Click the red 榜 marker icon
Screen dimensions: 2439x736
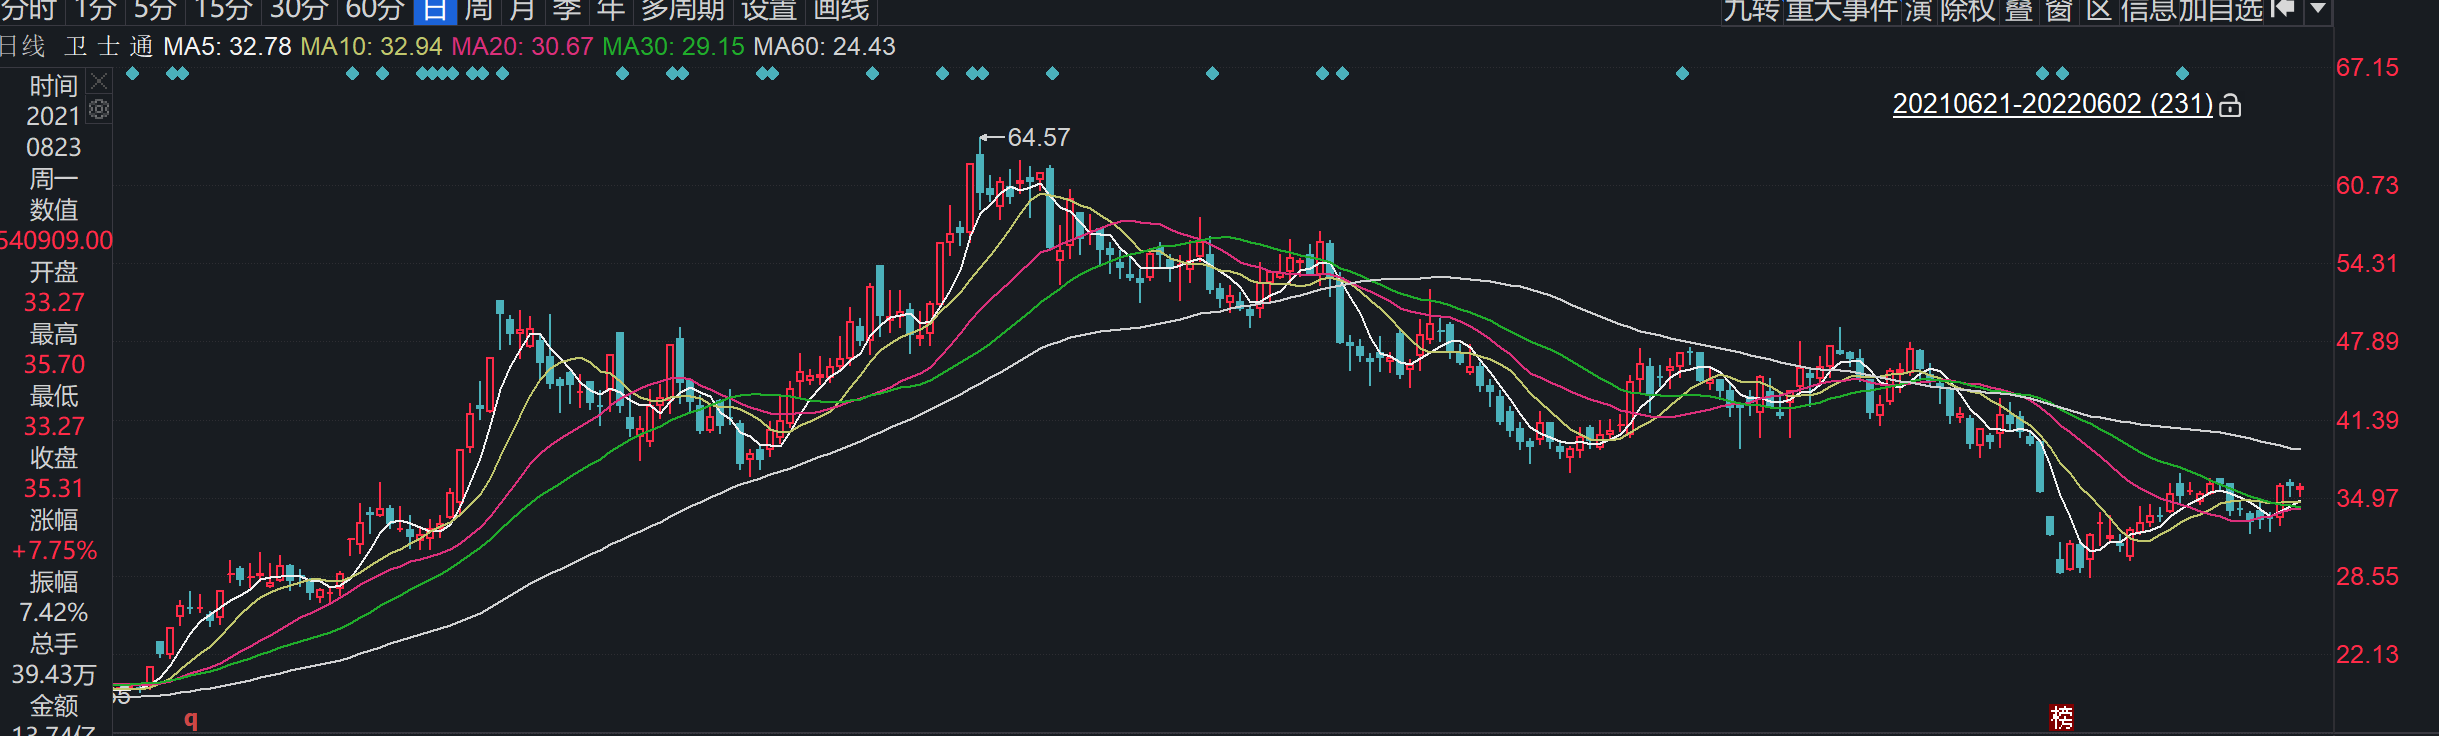[2061, 717]
